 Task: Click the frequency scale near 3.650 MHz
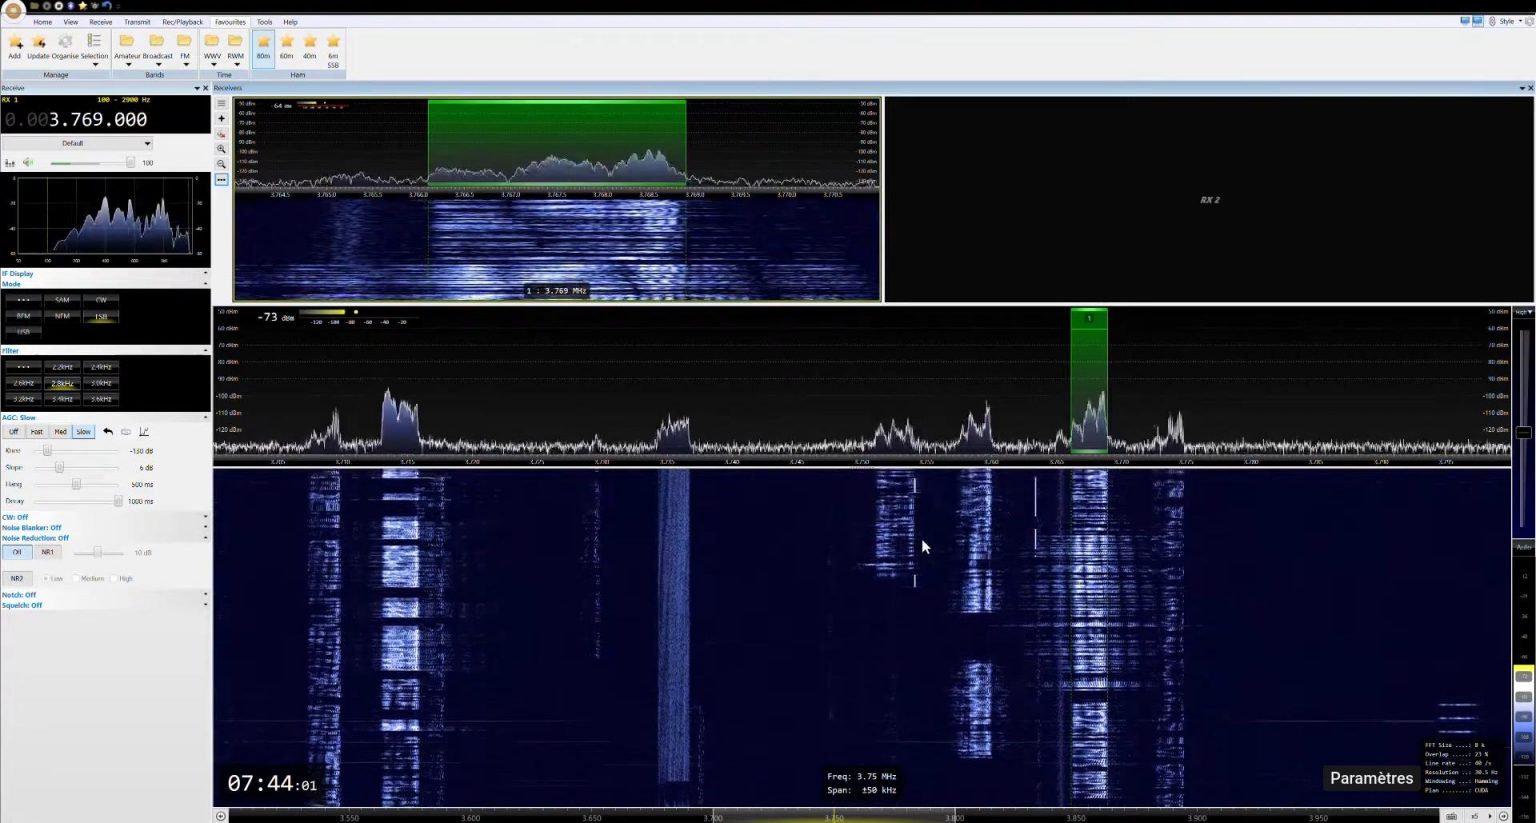click(x=591, y=817)
